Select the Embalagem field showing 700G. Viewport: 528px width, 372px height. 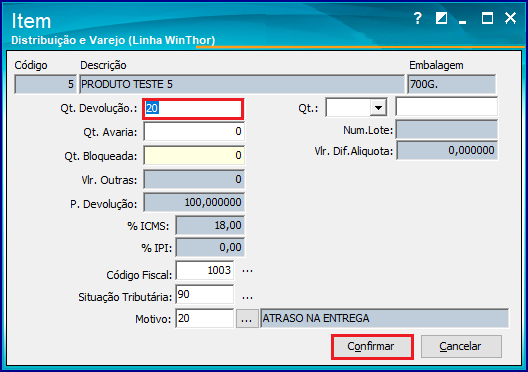[x=452, y=84]
